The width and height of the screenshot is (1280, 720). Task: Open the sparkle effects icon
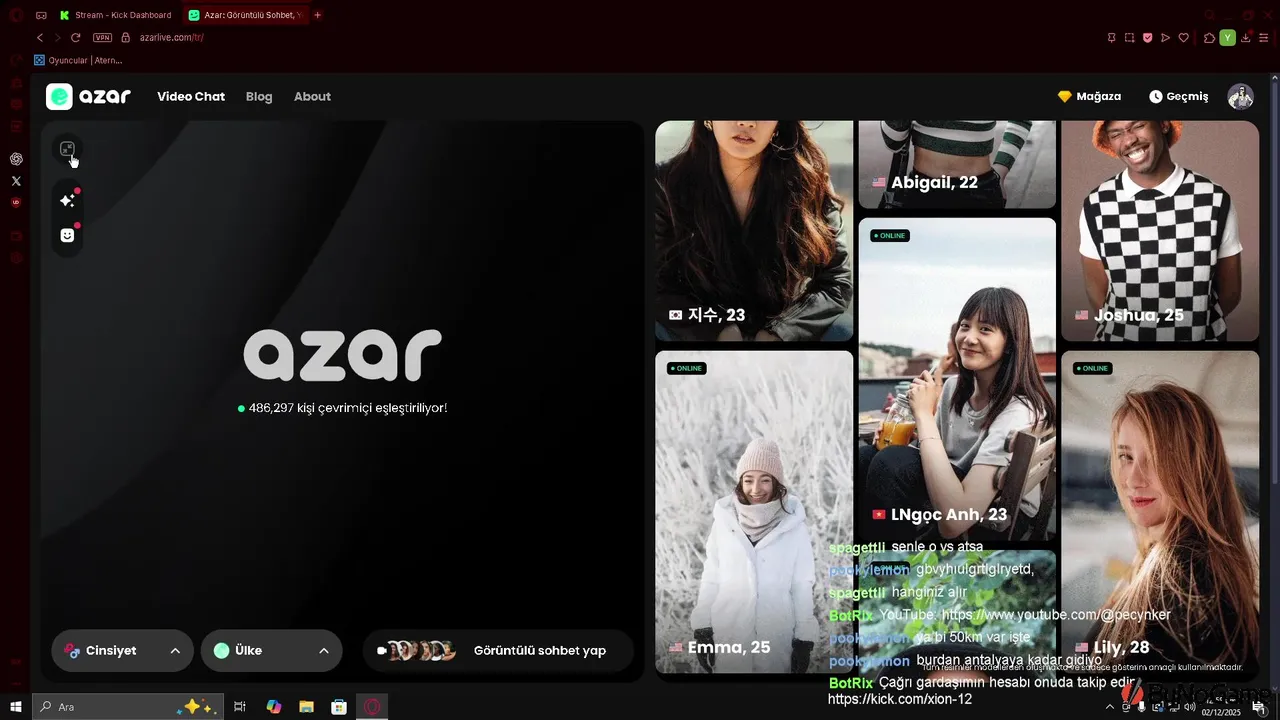coord(67,200)
